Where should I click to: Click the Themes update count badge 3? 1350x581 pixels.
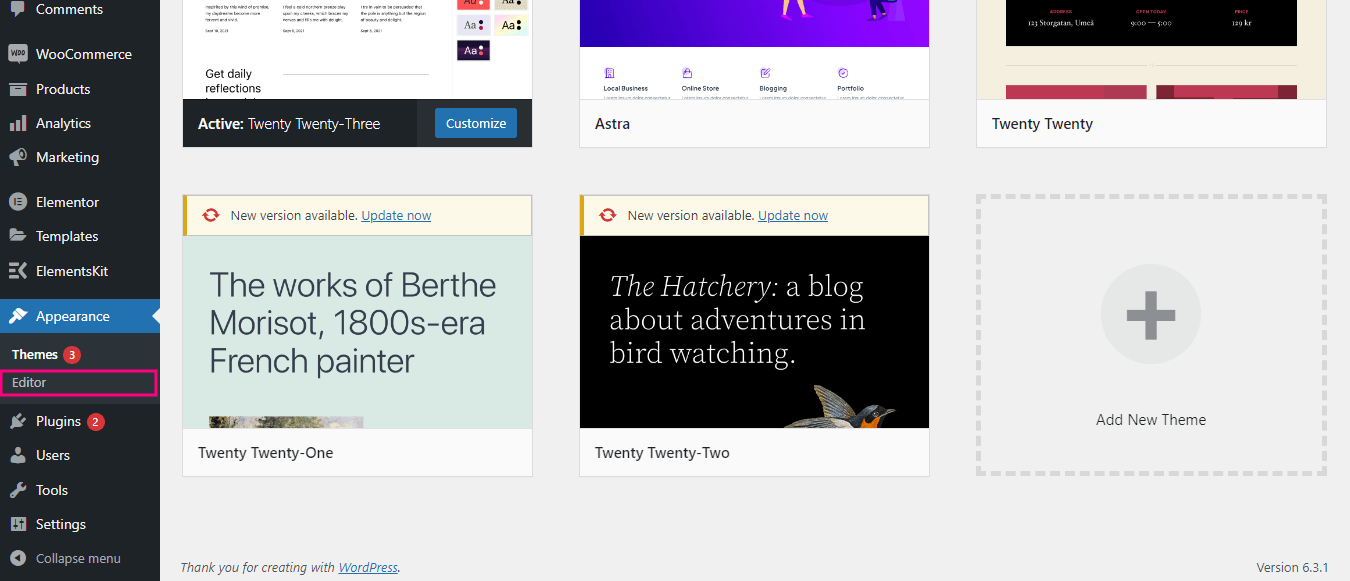click(x=72, y=355)
